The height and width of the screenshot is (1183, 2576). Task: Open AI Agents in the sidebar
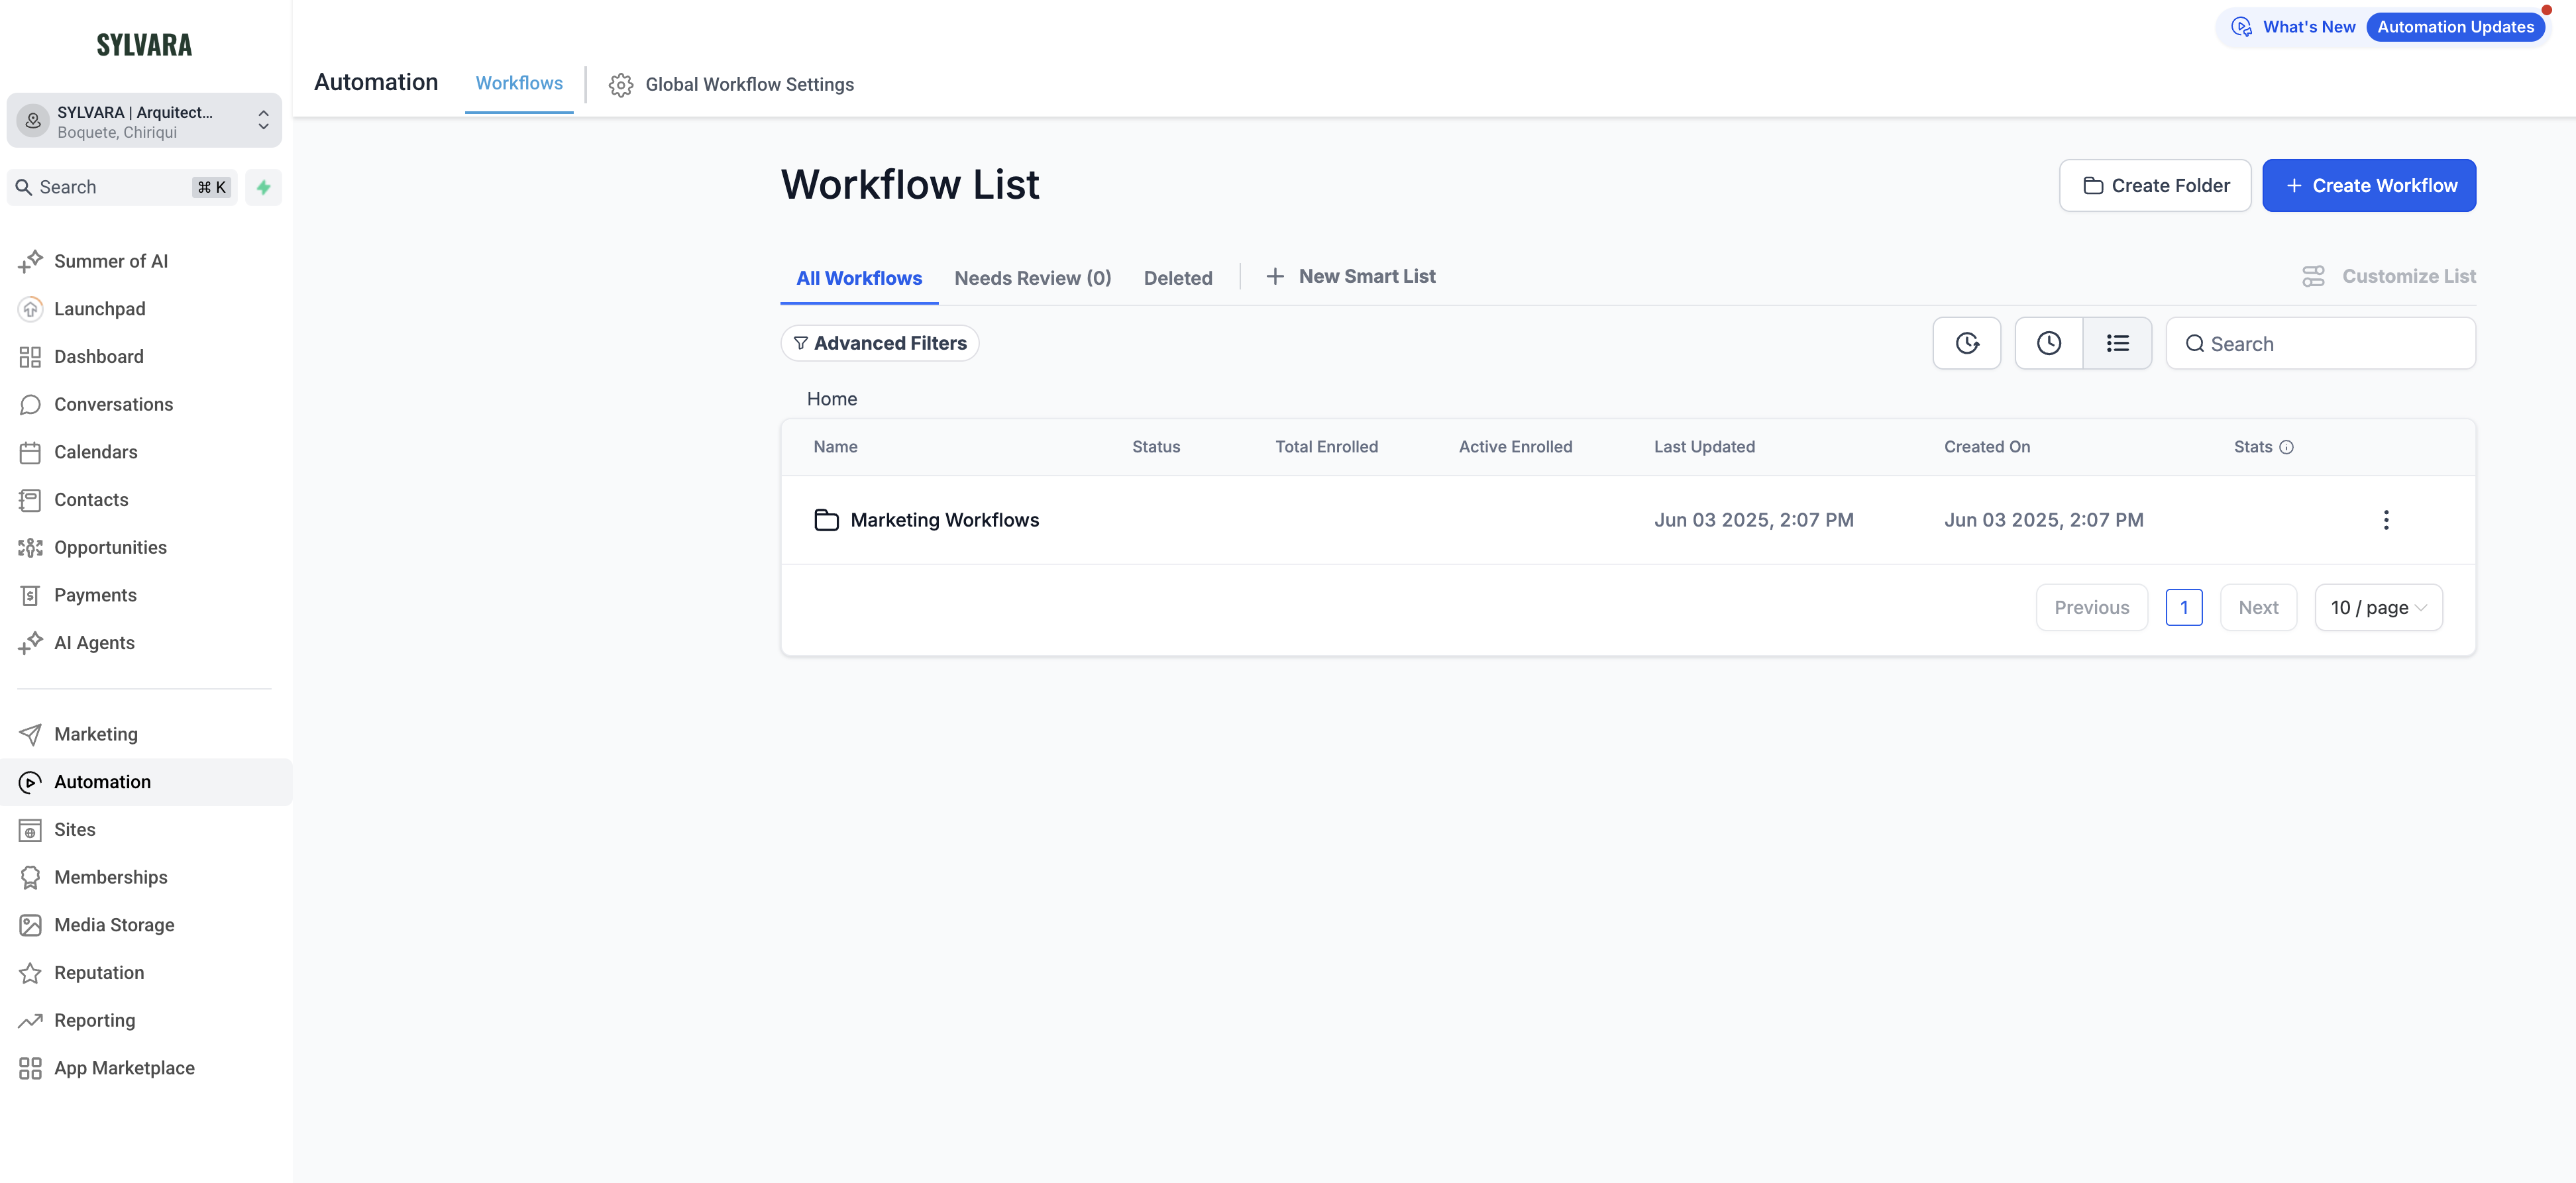tap(94, 643)
